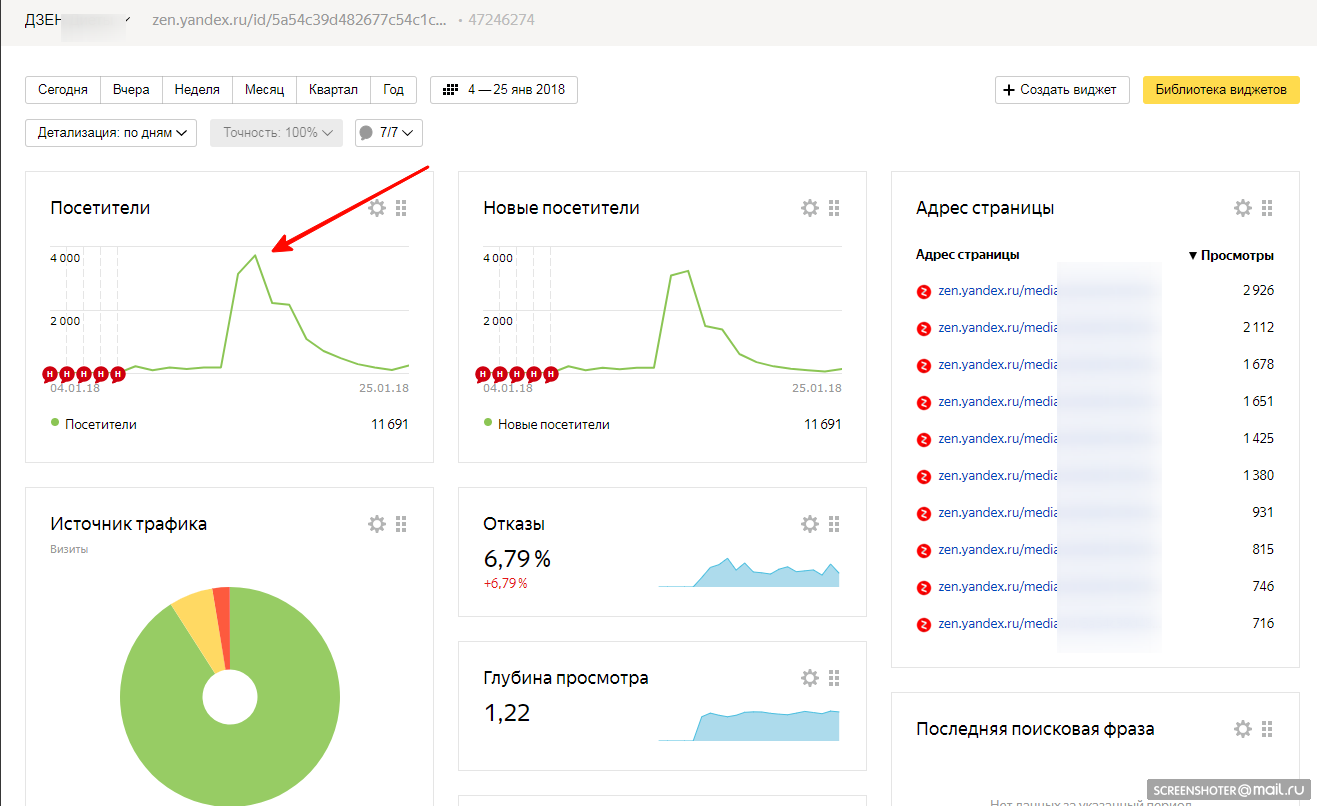Open the Точность: 100% dropdown

point(276,133)
